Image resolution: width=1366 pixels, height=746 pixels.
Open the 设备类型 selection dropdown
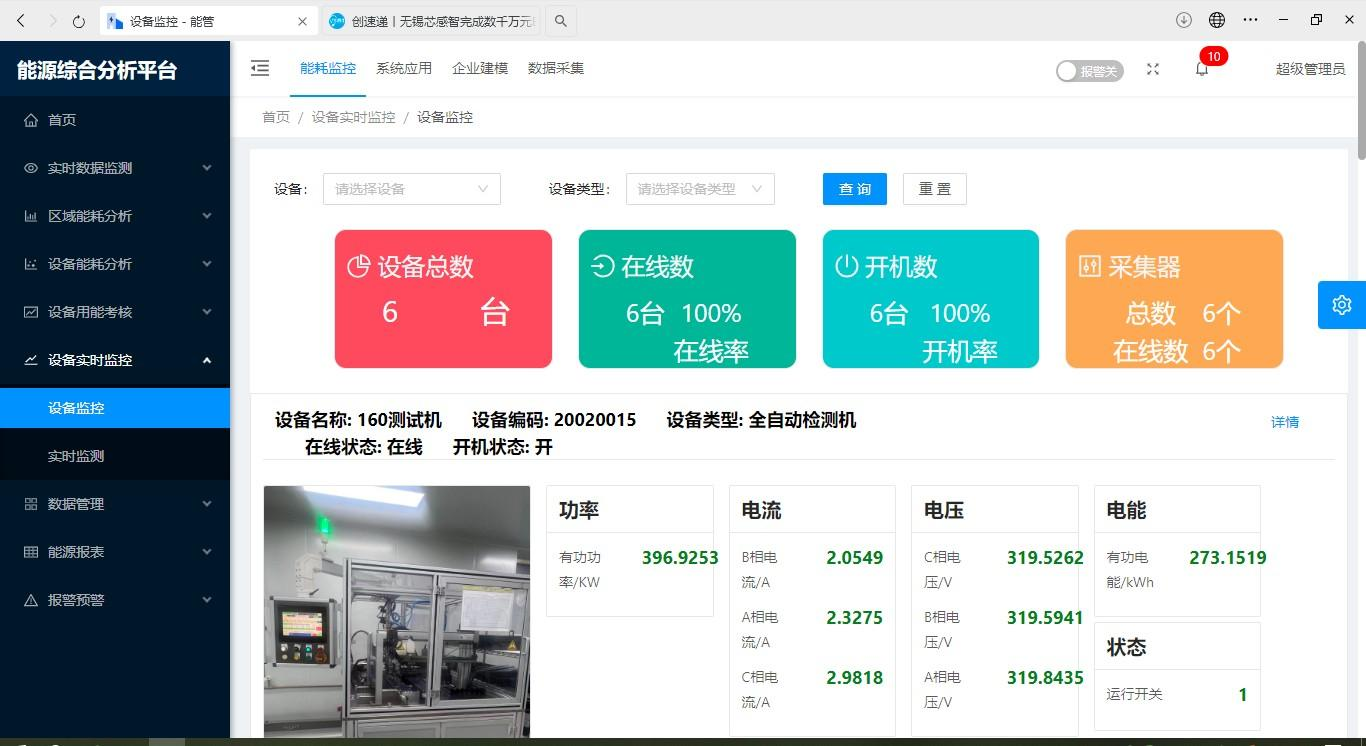click(x=699, y=189)
